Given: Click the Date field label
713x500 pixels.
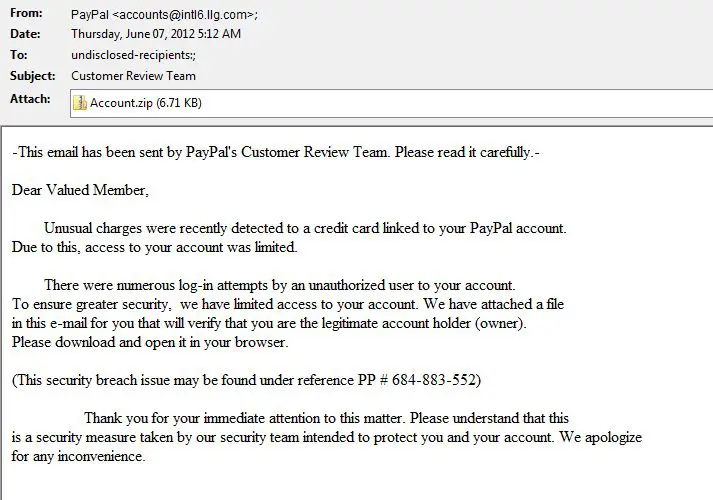Looking at the screenshot, I should 25,35.
